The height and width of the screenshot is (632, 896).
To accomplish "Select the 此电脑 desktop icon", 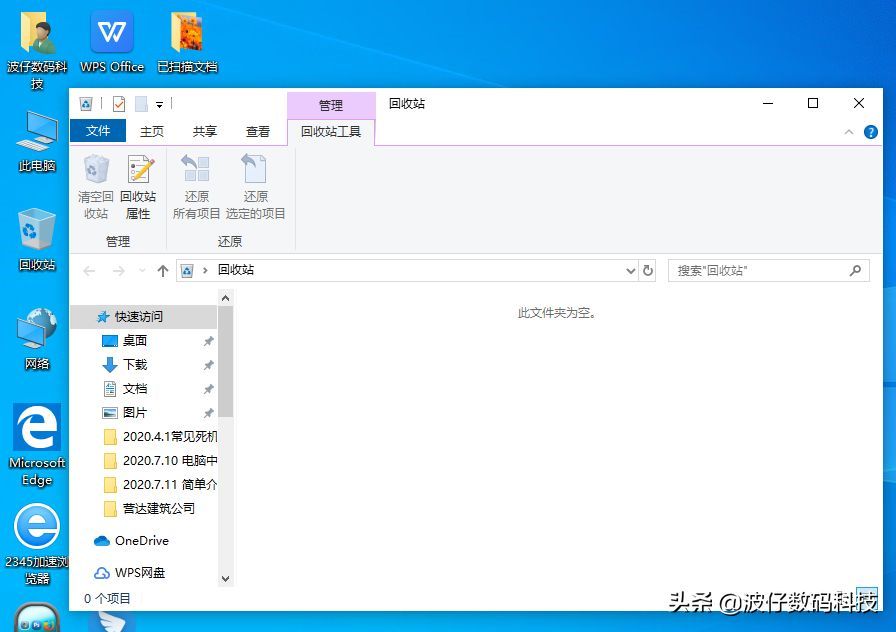I will click(x=37, y=141).
